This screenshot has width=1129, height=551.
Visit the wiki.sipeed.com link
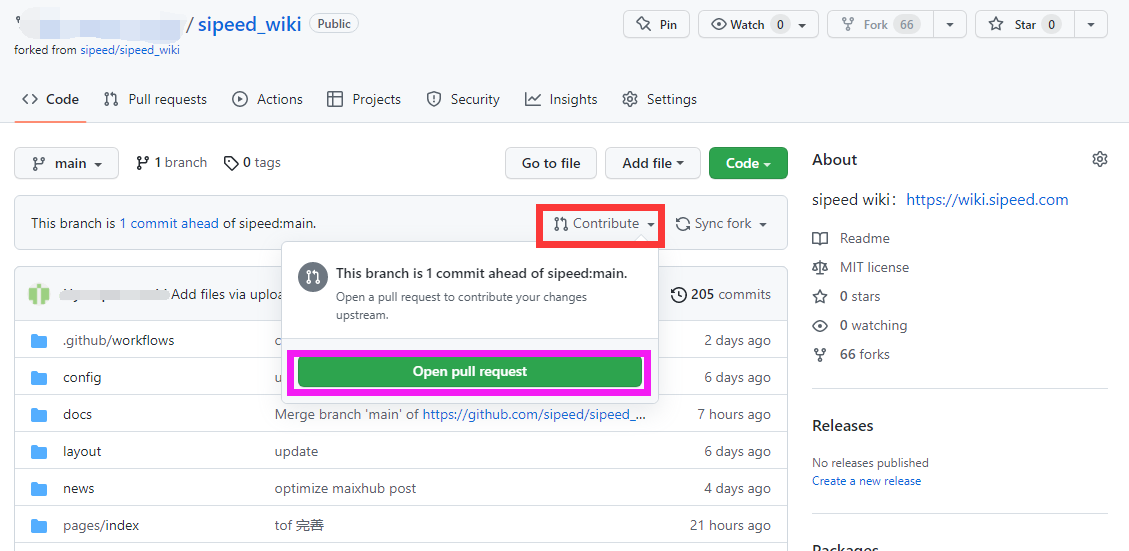(987, 200)
